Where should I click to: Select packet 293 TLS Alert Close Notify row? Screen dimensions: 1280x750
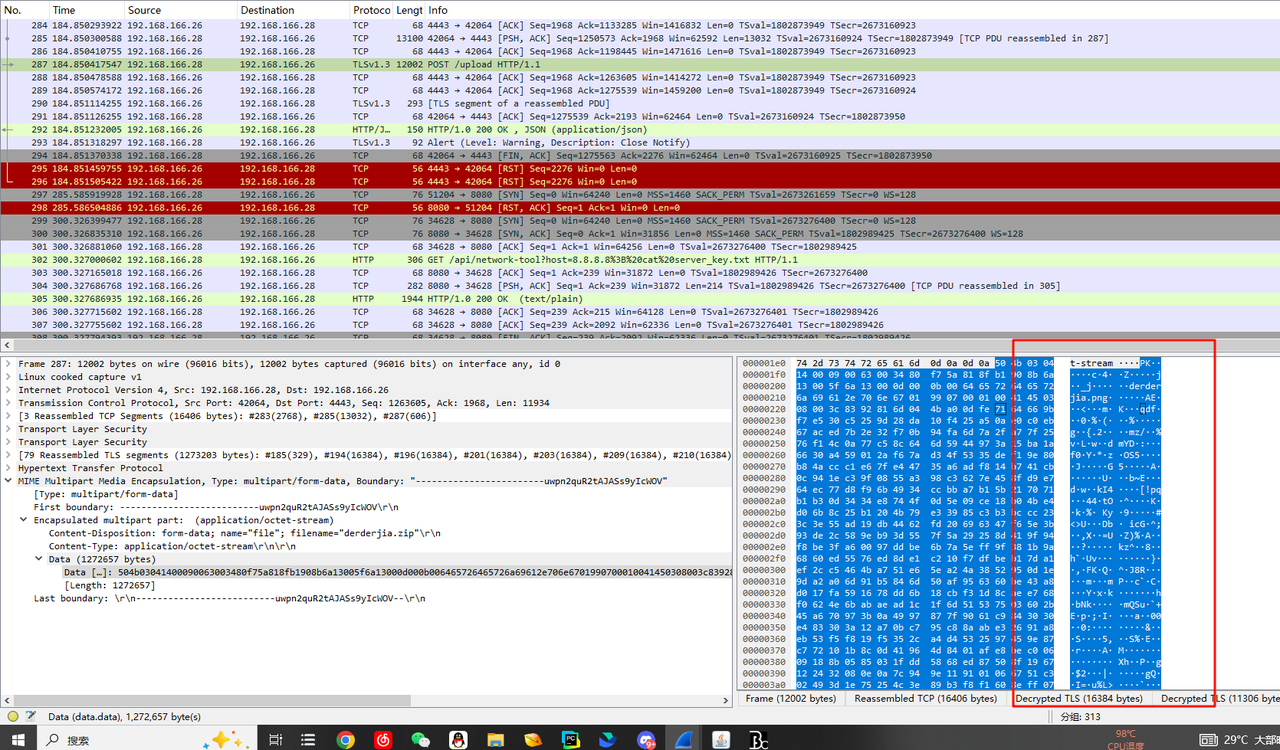pos(640,142)
